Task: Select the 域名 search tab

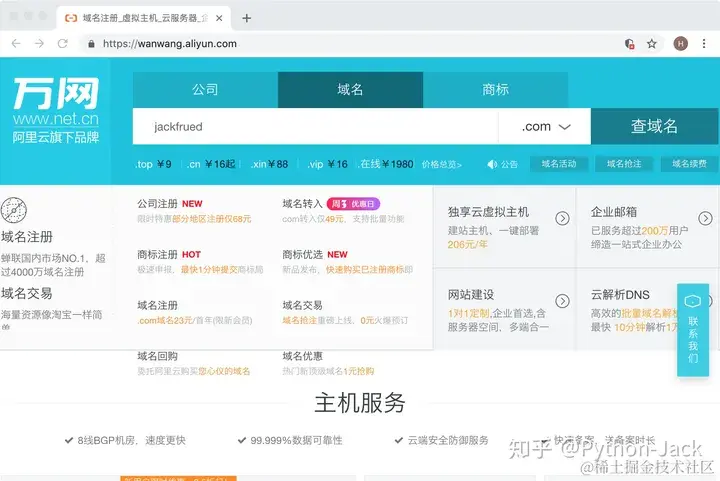Action: point(350,89)
